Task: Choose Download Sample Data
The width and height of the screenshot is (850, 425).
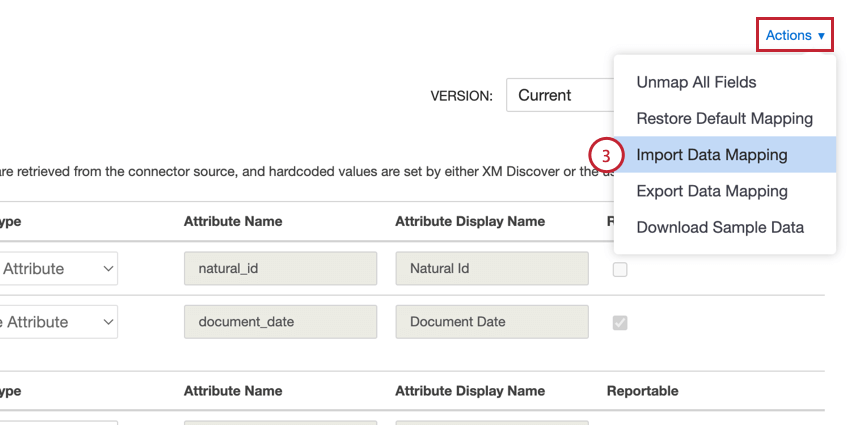Action: pos(720,227)
